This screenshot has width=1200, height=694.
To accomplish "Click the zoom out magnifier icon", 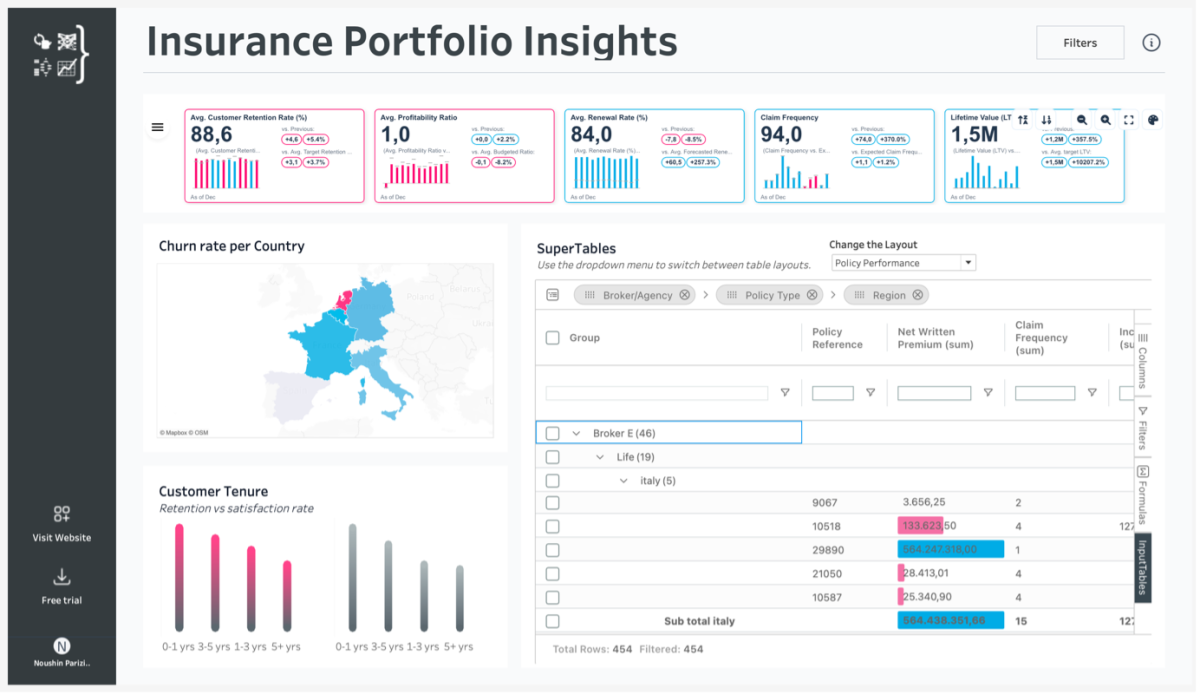I will [x=1081, y=120].
